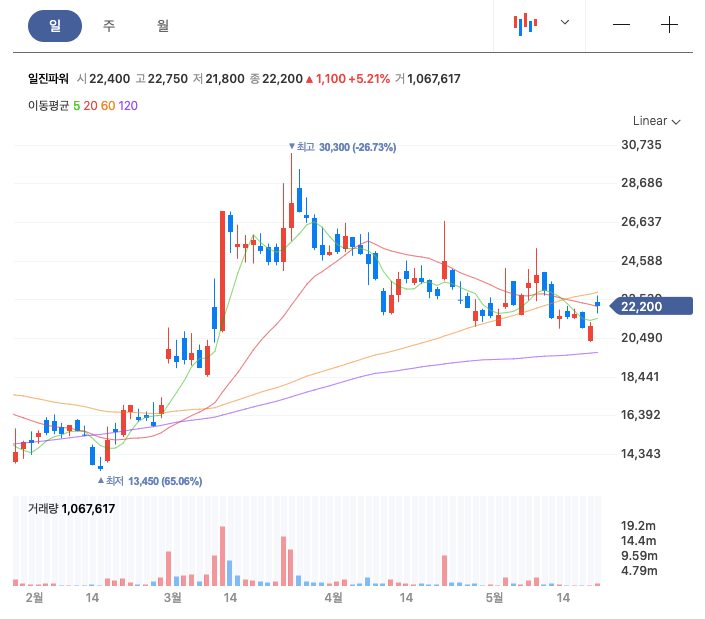
Task: Click the 최저 13,450 low marker
Action: [150, 481]
